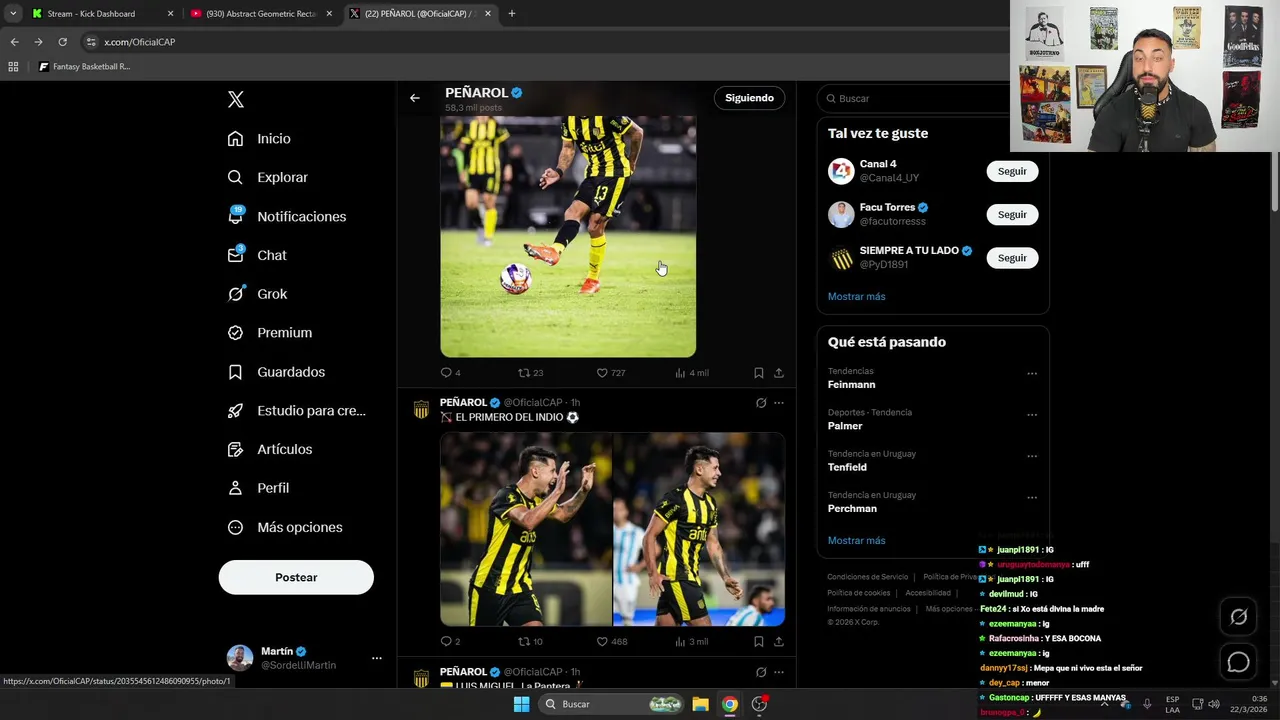View analytics showing 4 mil views
Image resolution: width=1280 pixels, height=720 pixels.
[x=691, y=373]
